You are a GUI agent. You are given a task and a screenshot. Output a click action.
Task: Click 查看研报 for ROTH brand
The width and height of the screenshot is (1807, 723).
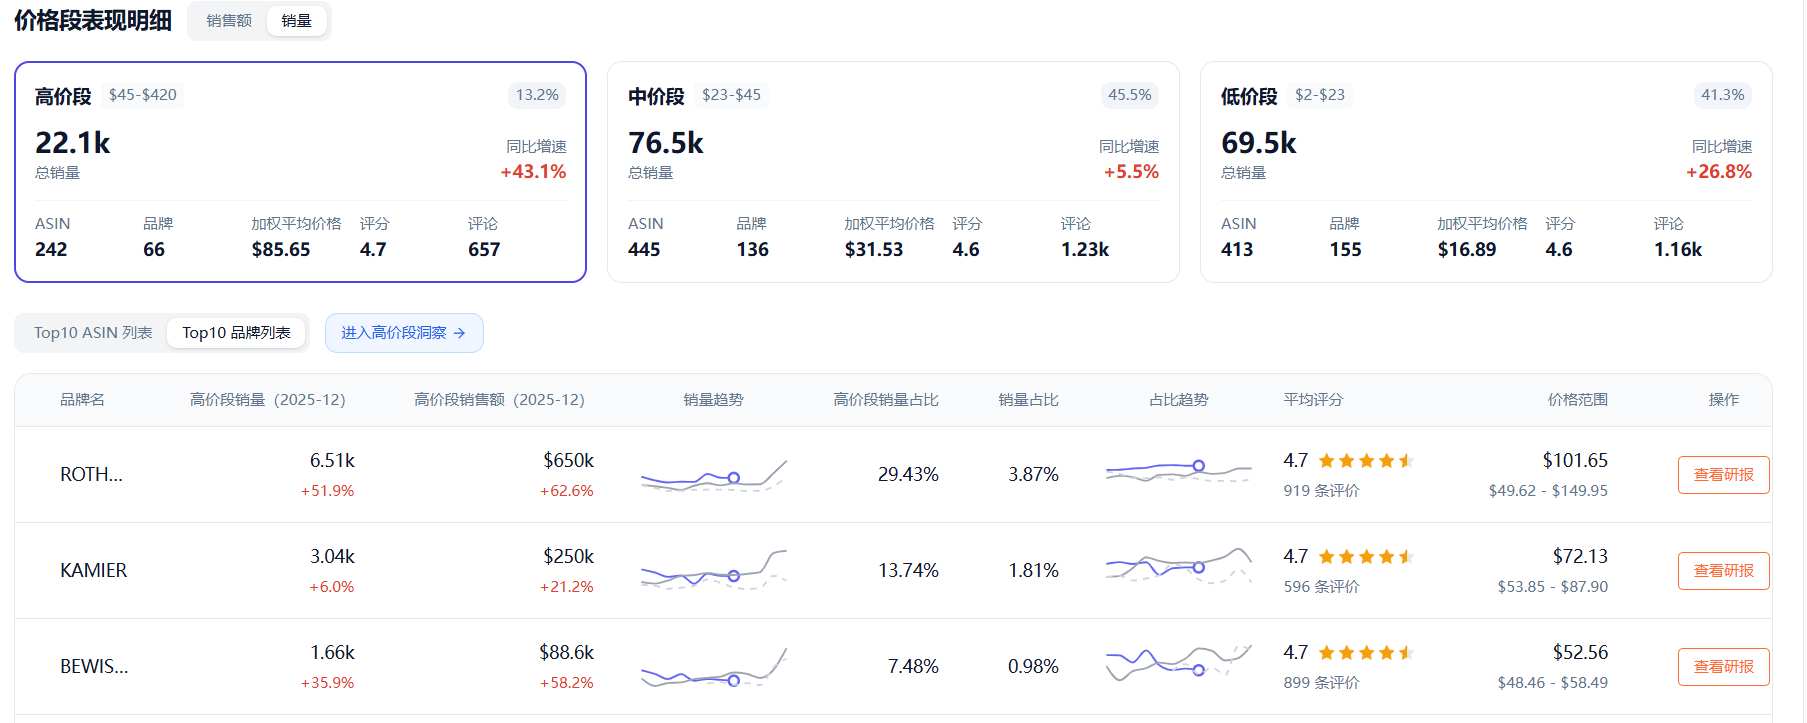pyautogui.click(x=1723, y=475)
